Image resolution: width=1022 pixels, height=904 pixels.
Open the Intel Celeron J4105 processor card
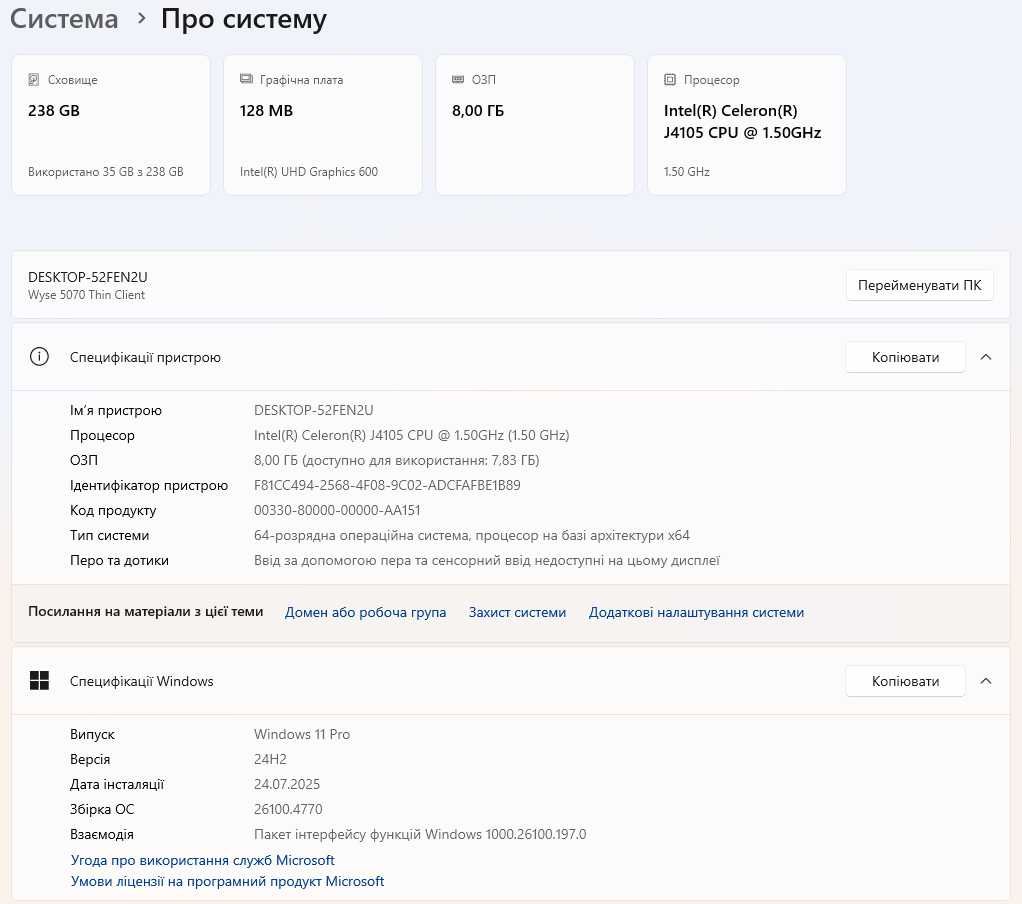(x=746, y=124)
